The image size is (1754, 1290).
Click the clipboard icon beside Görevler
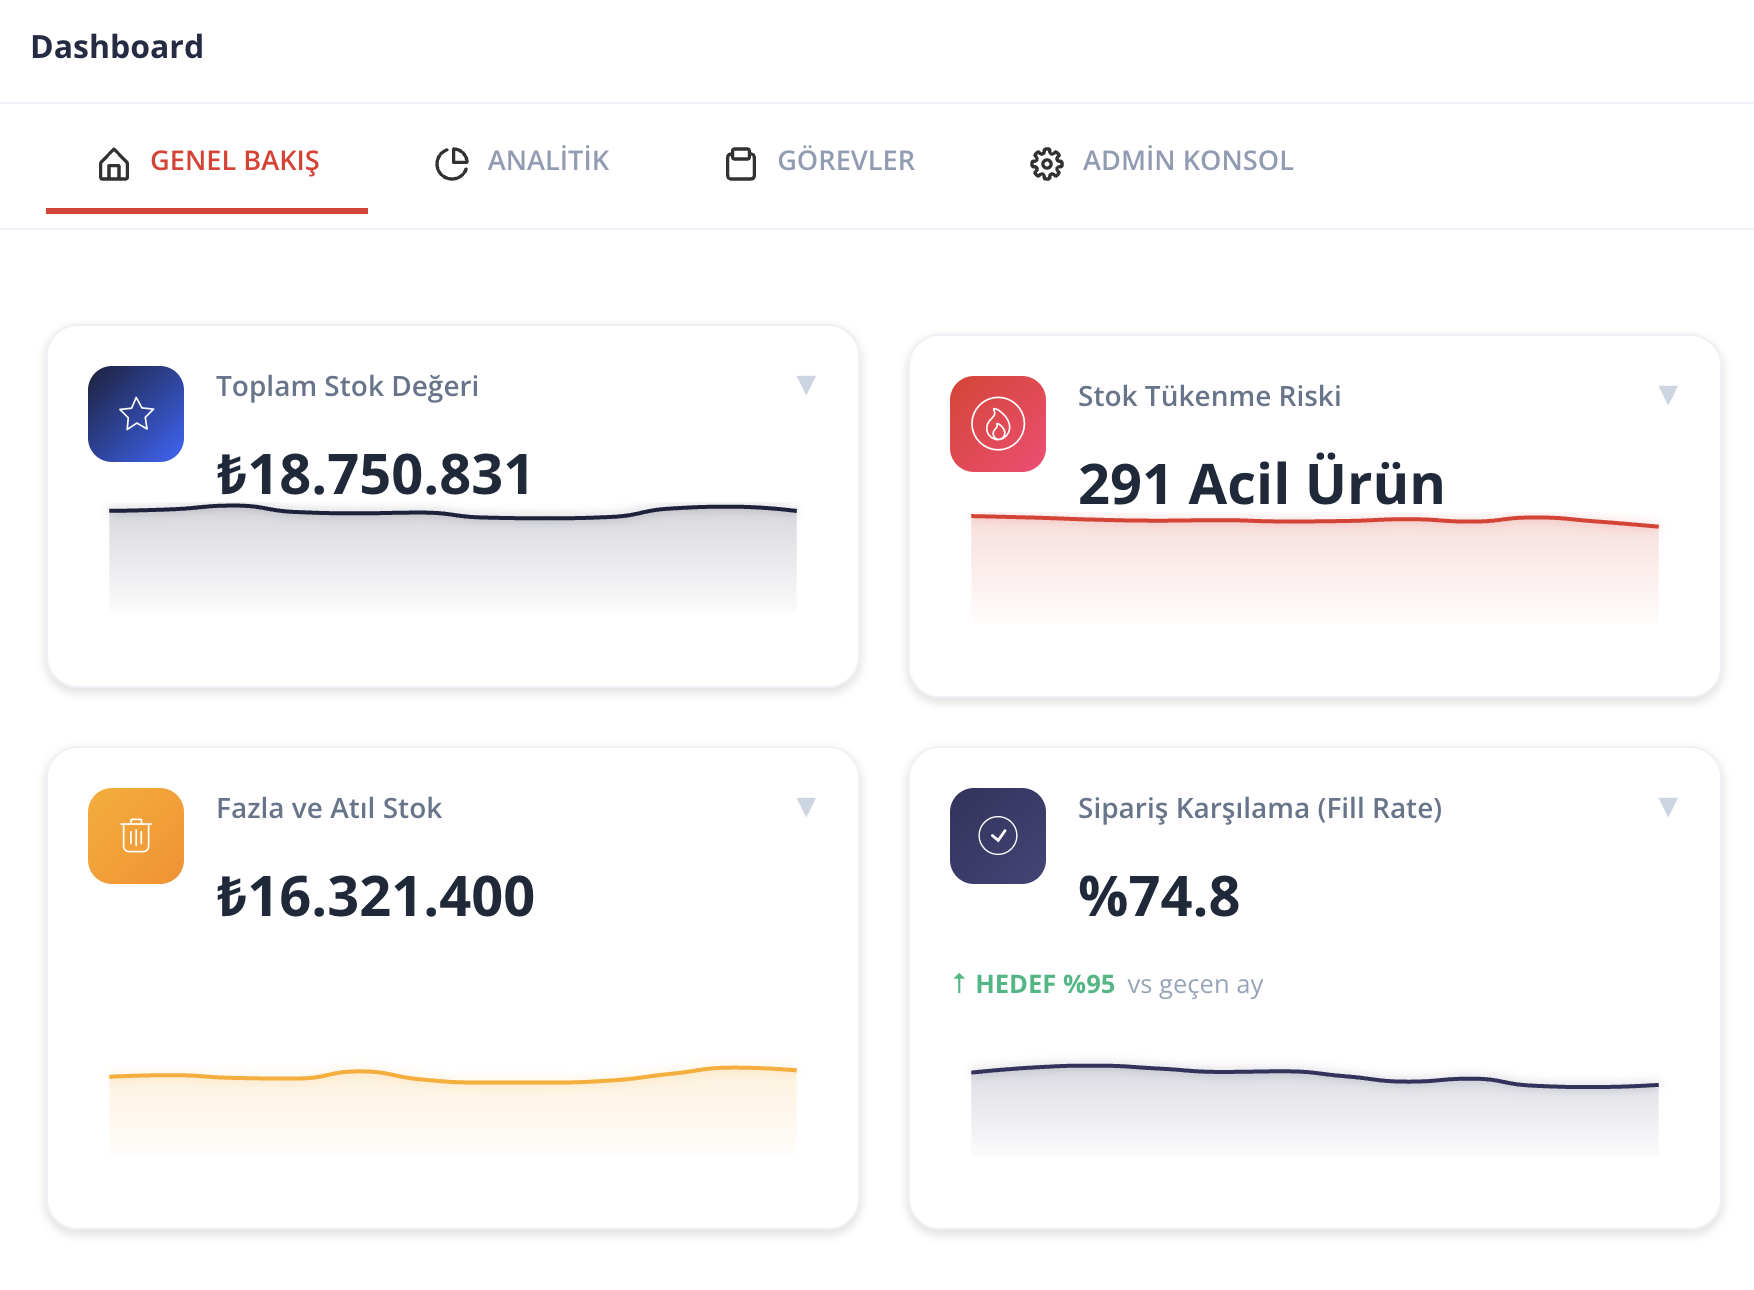tap(741, 163)
